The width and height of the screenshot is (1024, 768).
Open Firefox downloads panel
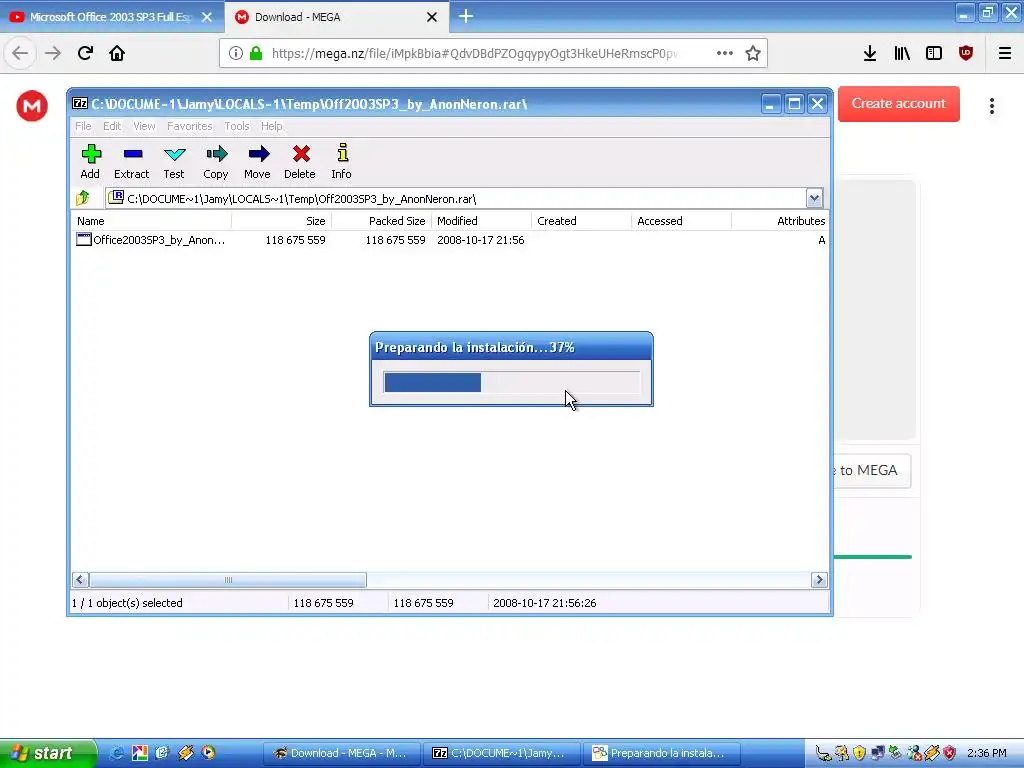[x=870, y=53]
